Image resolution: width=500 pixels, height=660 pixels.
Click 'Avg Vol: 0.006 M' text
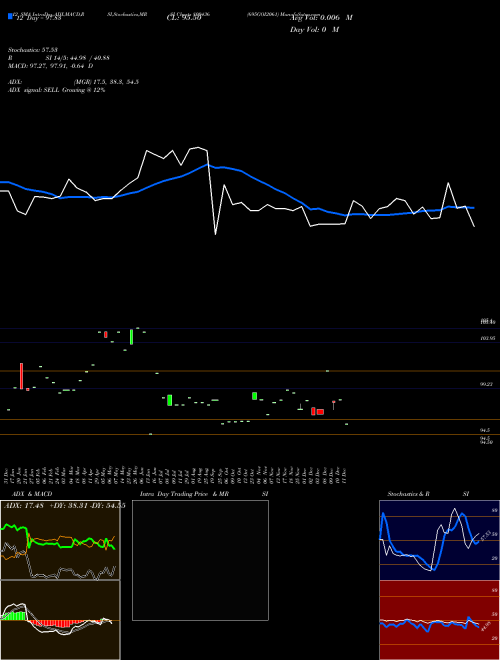tap(321, 18)
